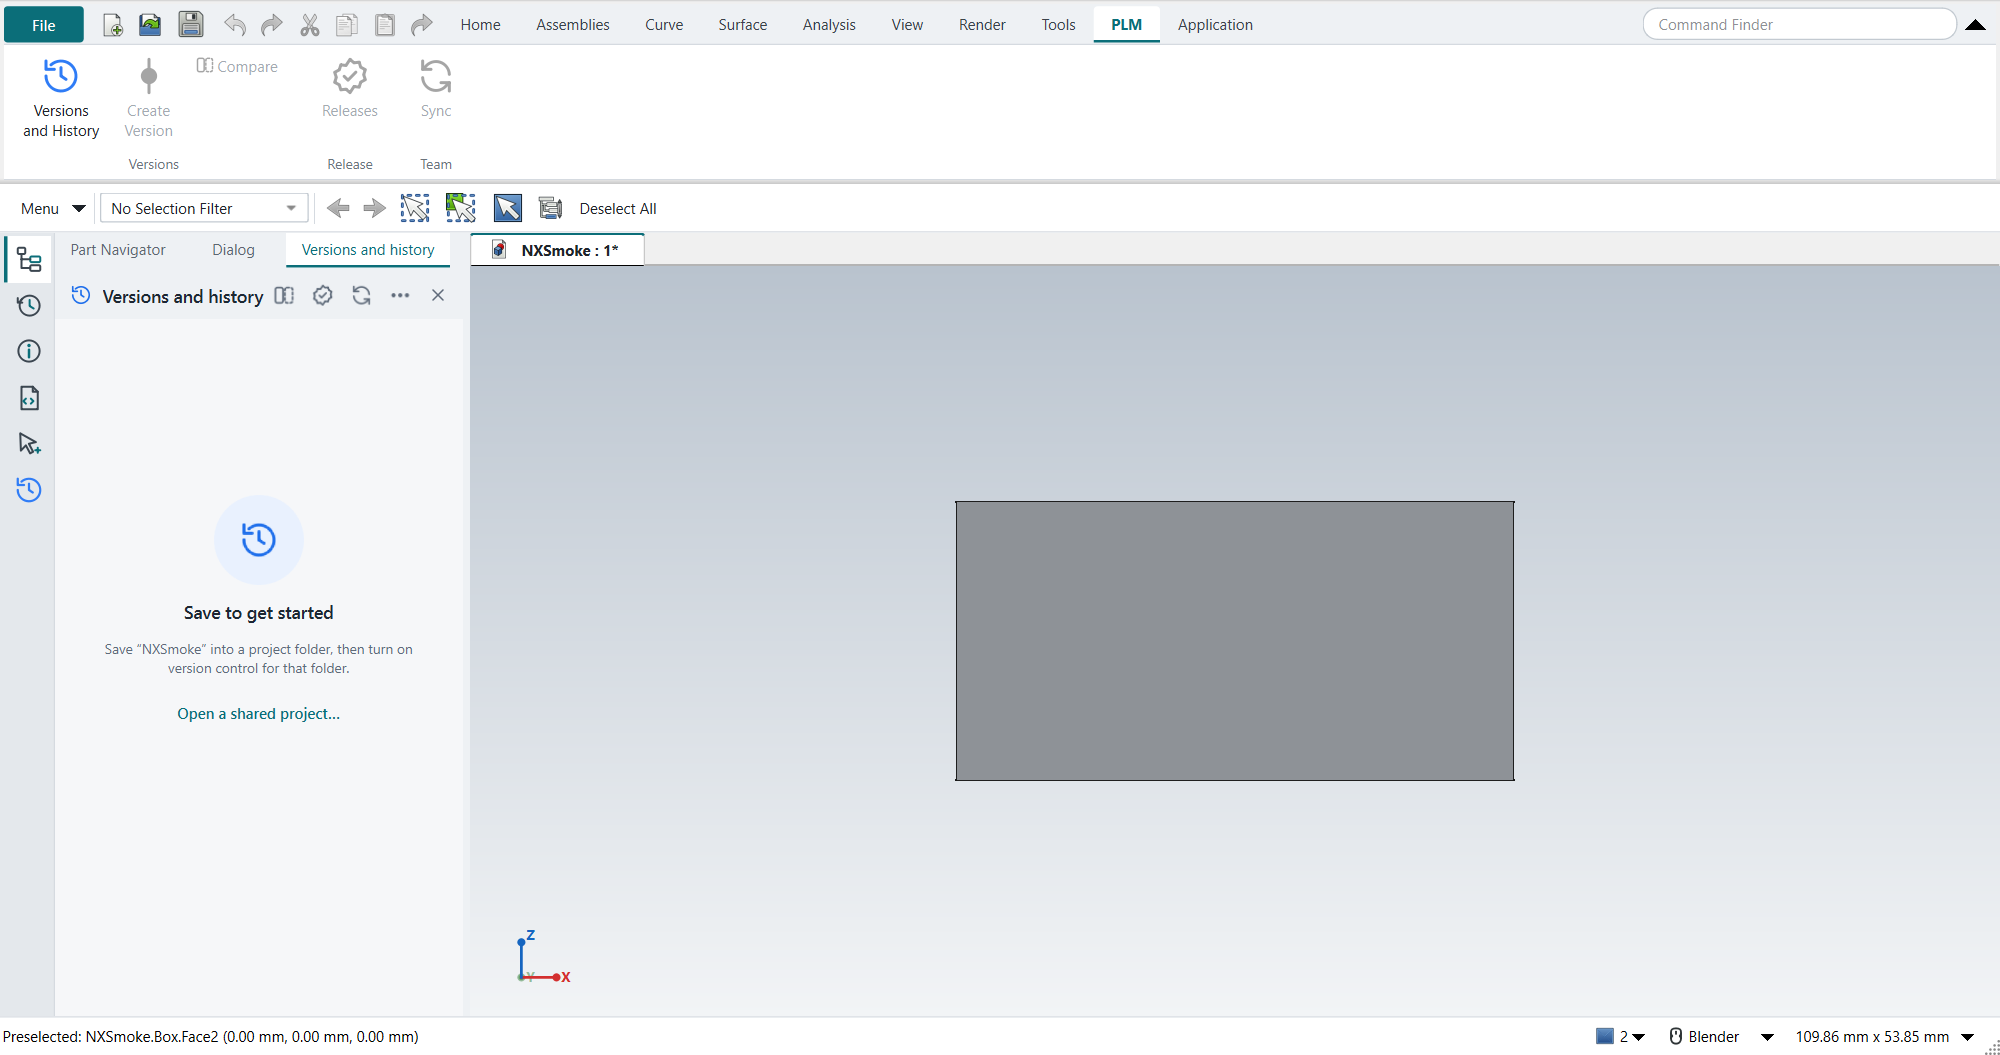Click the Copy icon in quick toolbar
Viewport: 2000px width, 1055px height.
pos(347,25)
